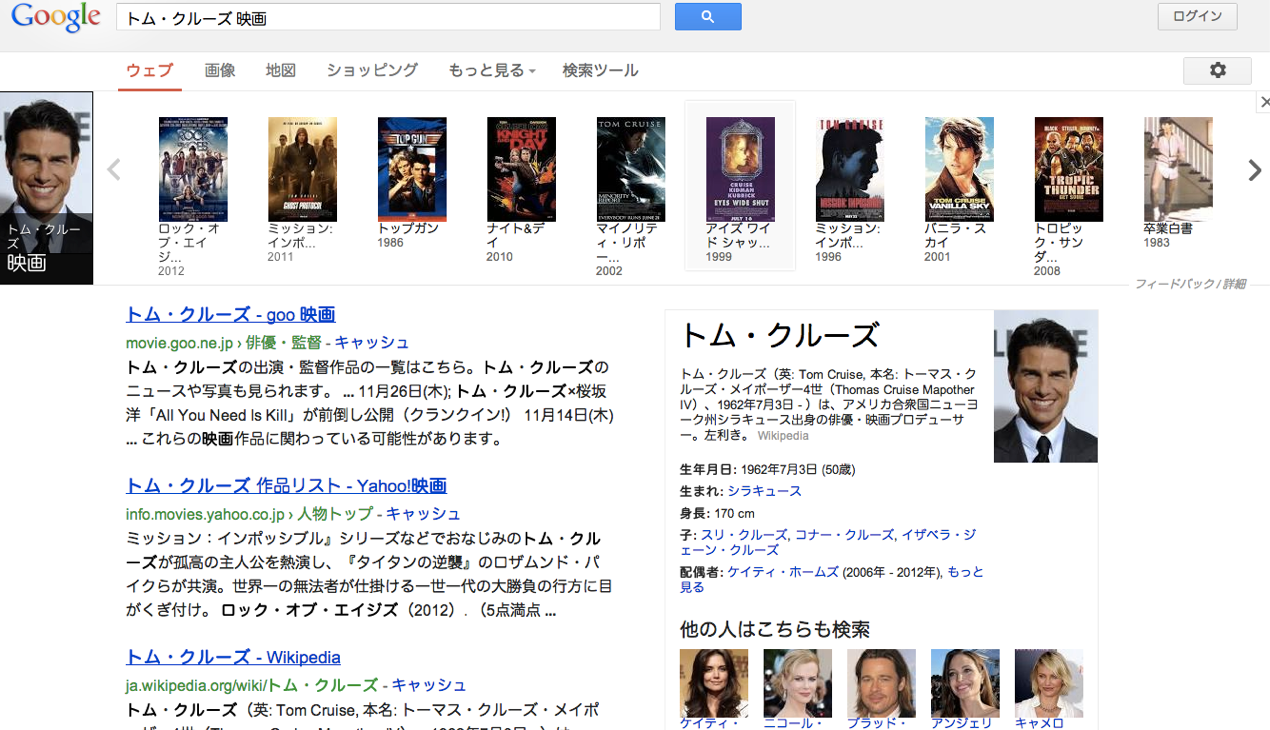Open キャッシュ link for Wikipedia result

point(429,685)
